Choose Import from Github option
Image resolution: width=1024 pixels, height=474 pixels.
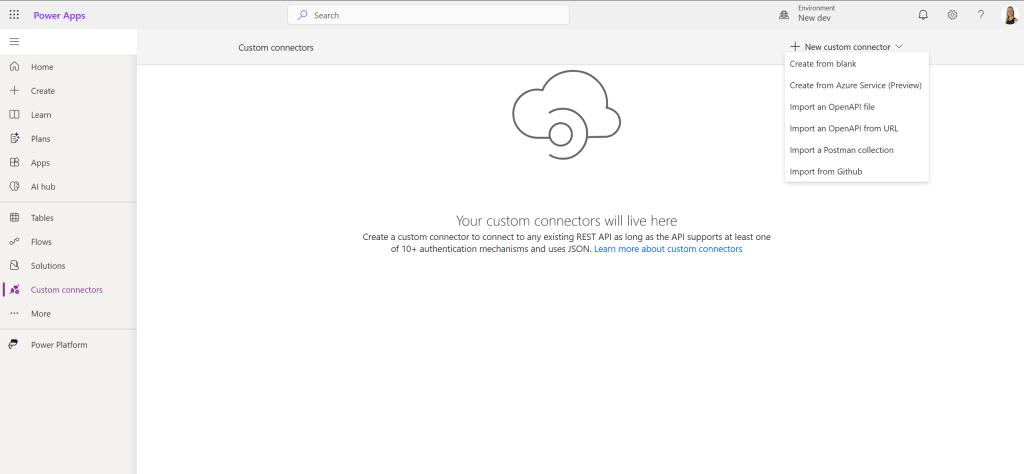[825, 172]
